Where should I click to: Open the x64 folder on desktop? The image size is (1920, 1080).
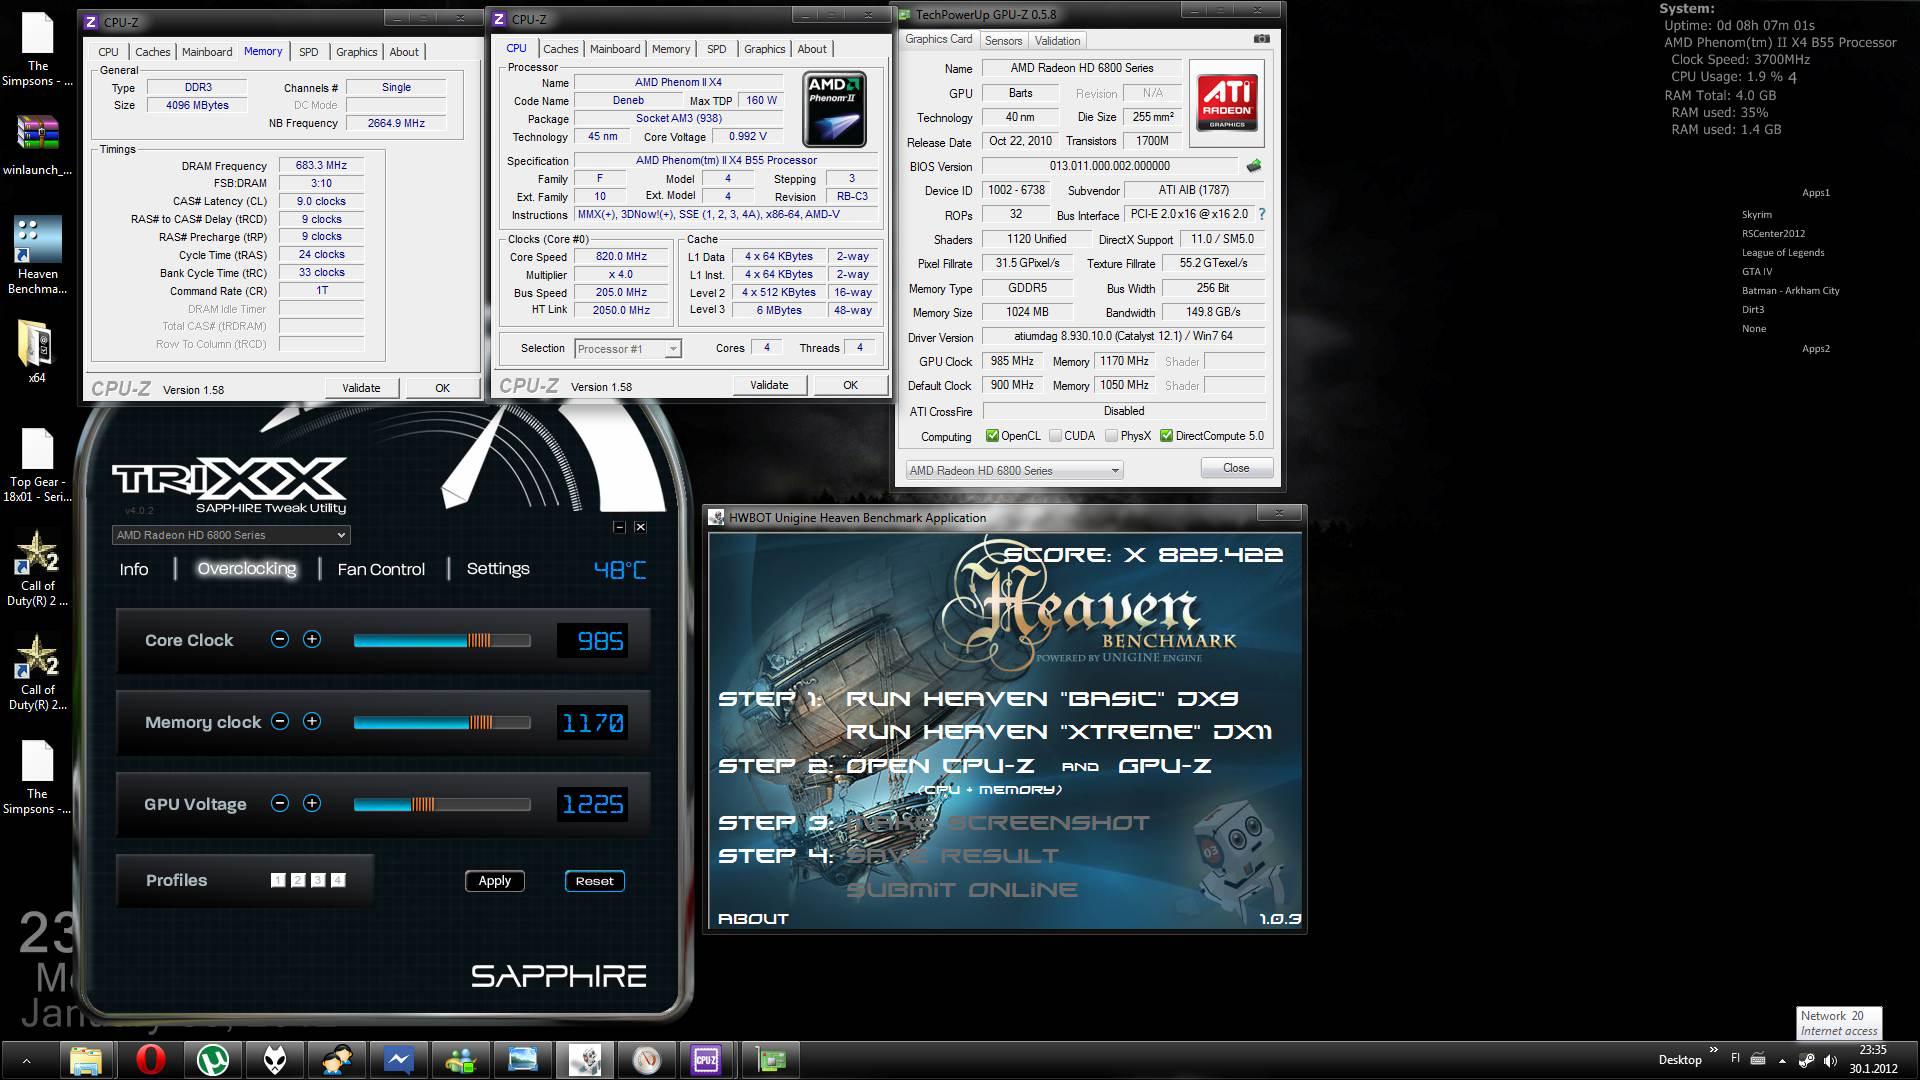pyautogui.click(x=37, y=352)
